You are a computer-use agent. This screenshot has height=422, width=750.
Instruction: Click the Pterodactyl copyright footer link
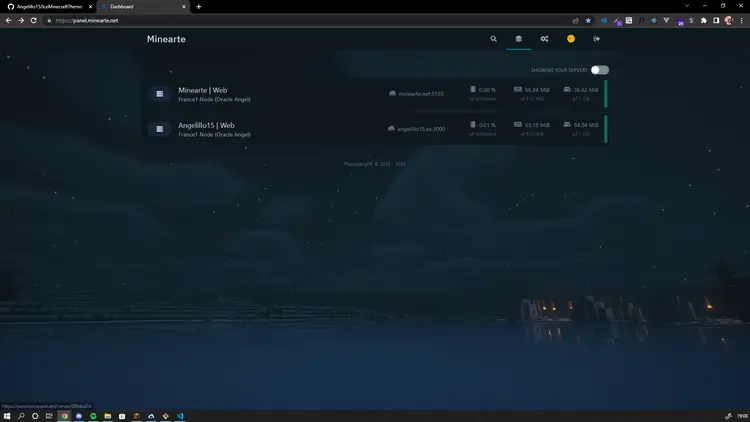(375, 164)
